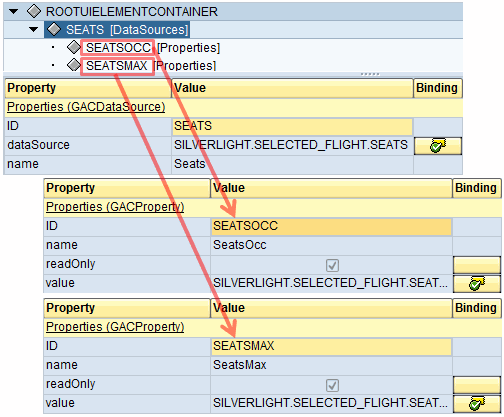504x417 pixels.
Task: Open the first Properties (GACProperty) link
Action: coord(115,207)
